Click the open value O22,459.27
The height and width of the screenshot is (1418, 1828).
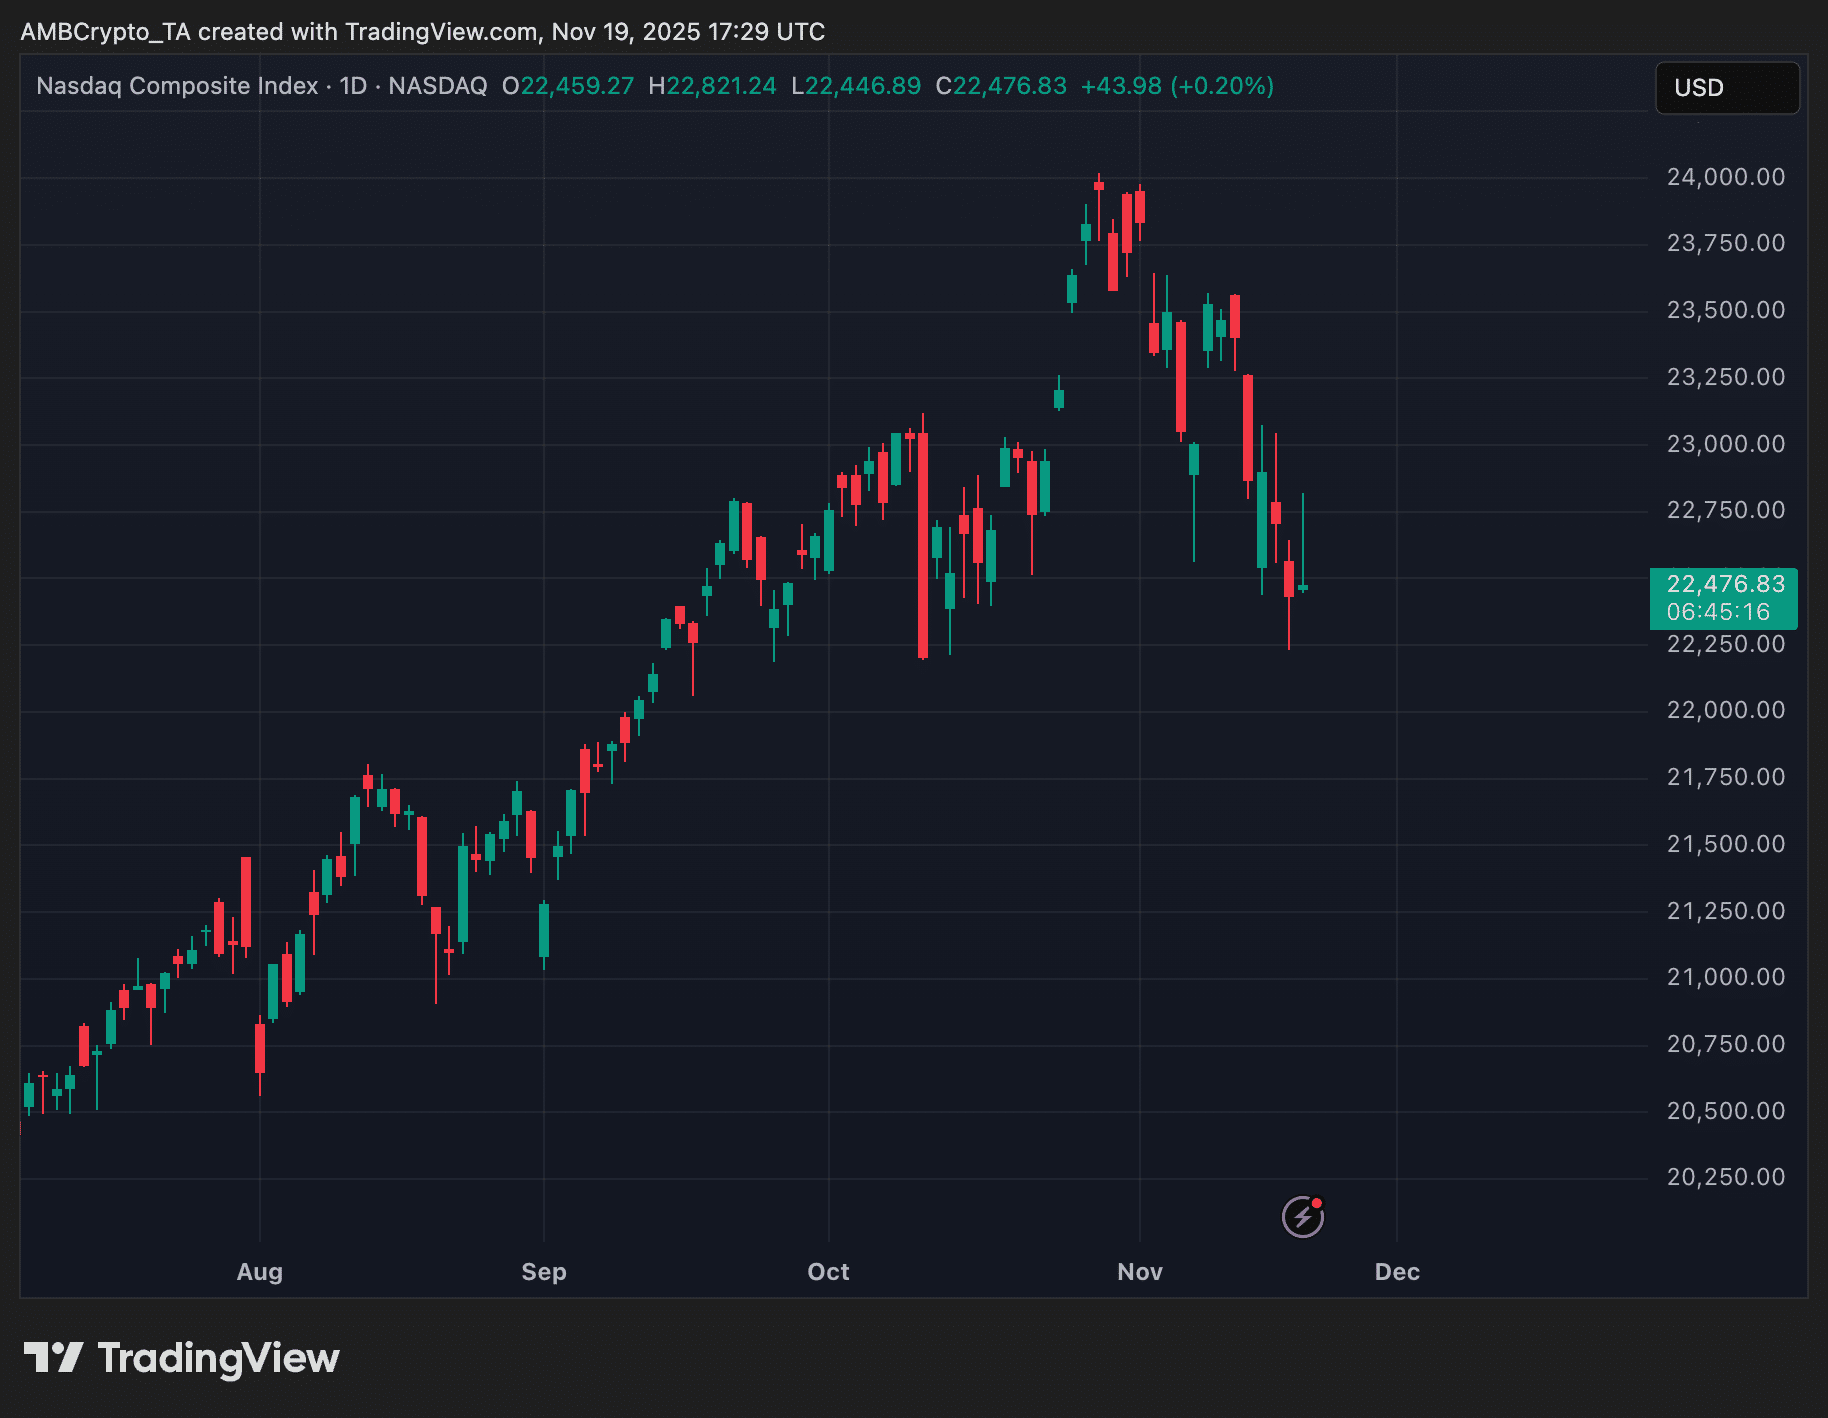click(568, 86)
